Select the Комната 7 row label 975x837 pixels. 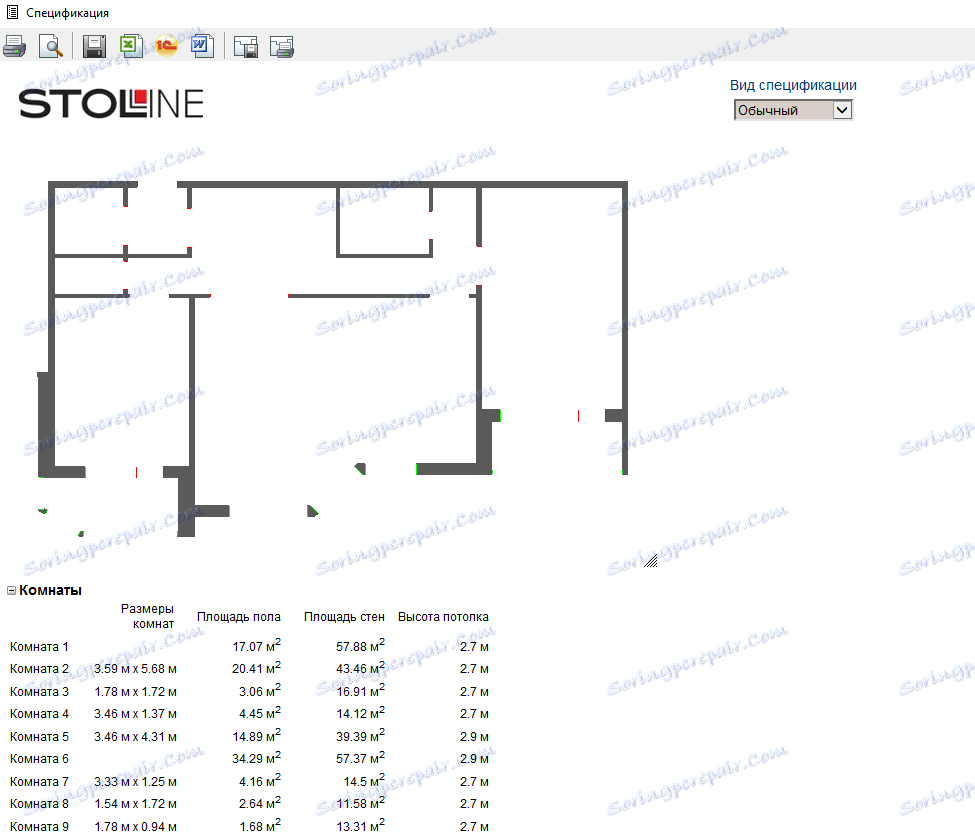coord(39,782)
